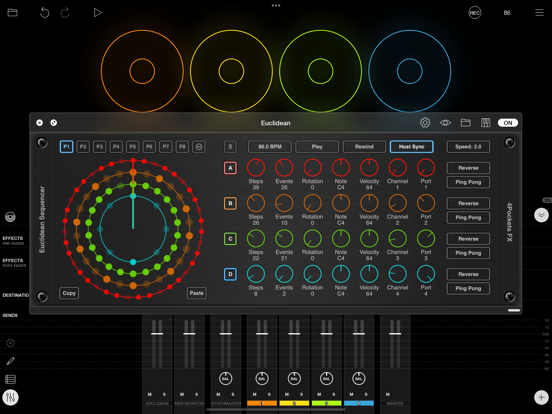Screen dimensions: 552x414
Task: Select sequencer track D
Action: click(230, 274)
